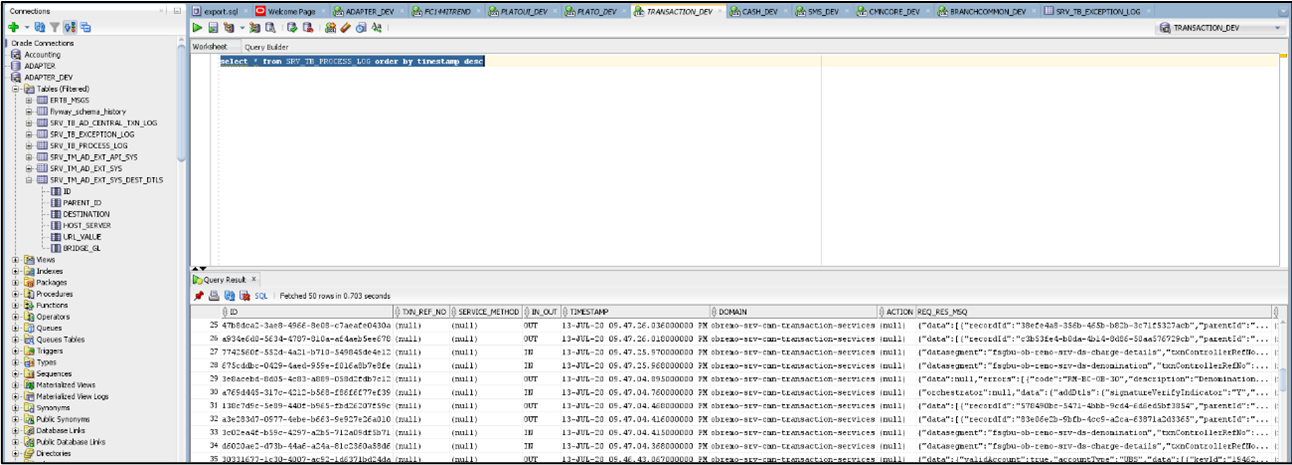The width and height of the screenshot is (1292, 465).
Task: Collapse the SRV_TM_AD_EXT_SYS_DEST_DTLS table node
Action: coord(29,179)
